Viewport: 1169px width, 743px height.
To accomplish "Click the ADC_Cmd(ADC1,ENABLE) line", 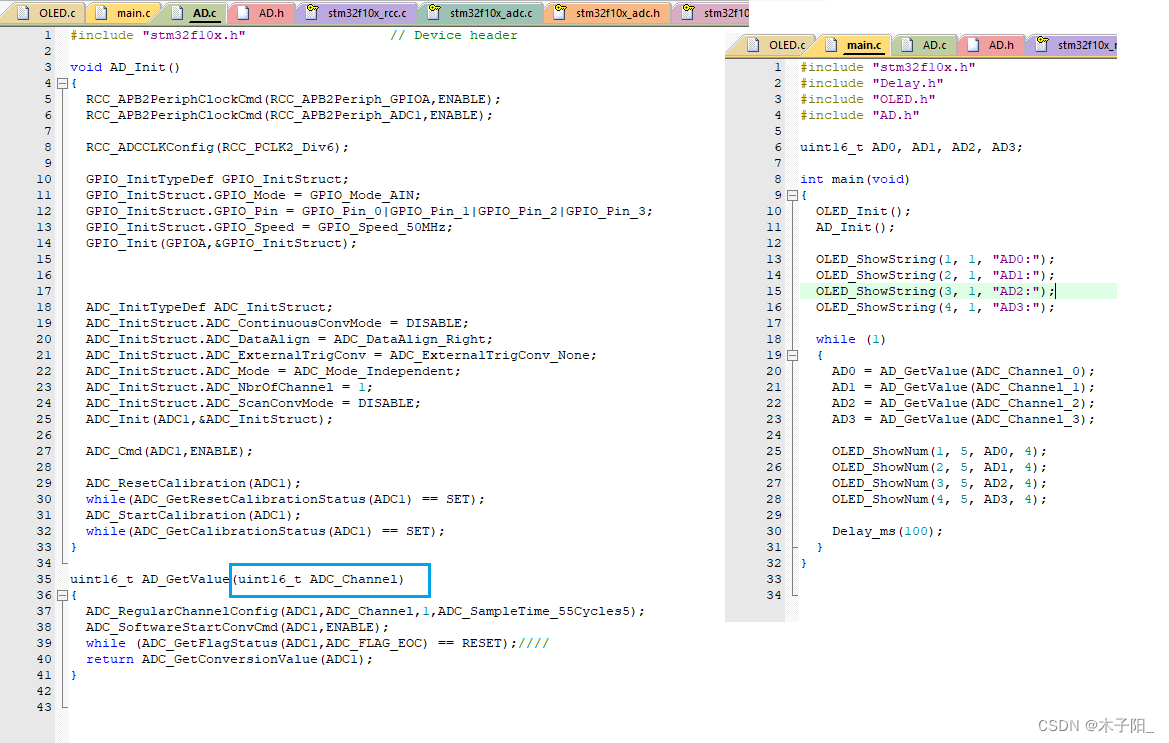I will point(169,452).
